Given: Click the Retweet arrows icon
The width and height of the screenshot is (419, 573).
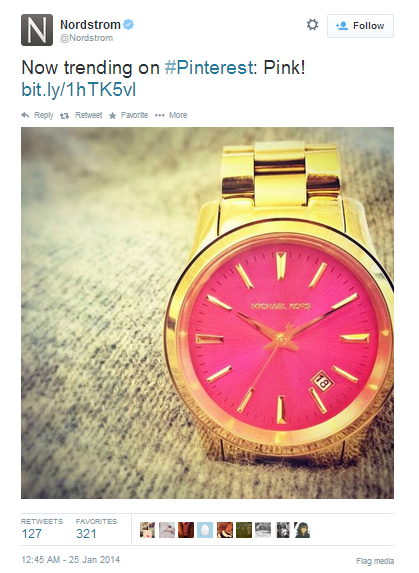Looking at the screenshot, I should pyautogui.click(x=64, y=116).
